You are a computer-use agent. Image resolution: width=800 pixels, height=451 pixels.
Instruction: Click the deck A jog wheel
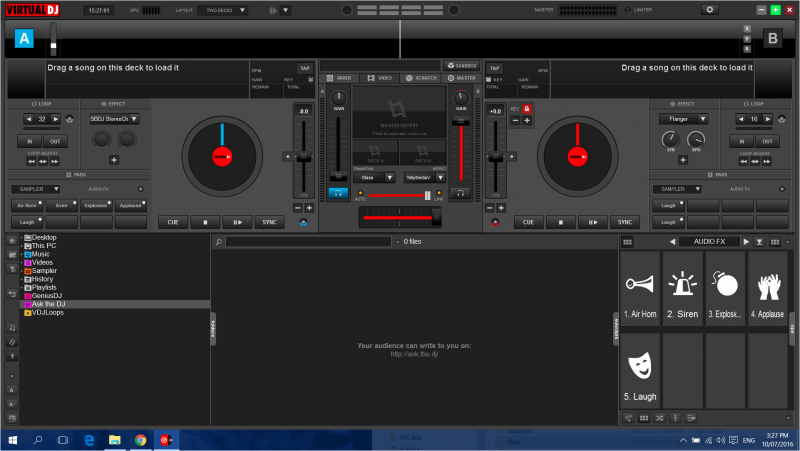[x=222, y=156]
